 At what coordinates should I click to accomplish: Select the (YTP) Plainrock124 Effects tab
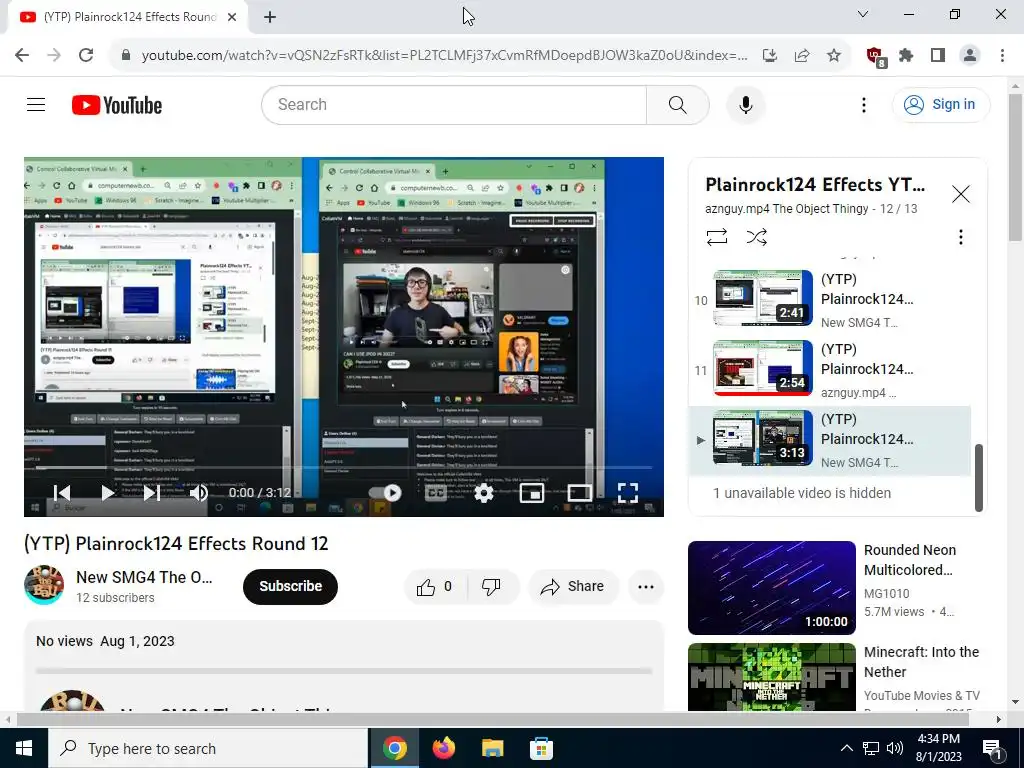pos(128,17)
